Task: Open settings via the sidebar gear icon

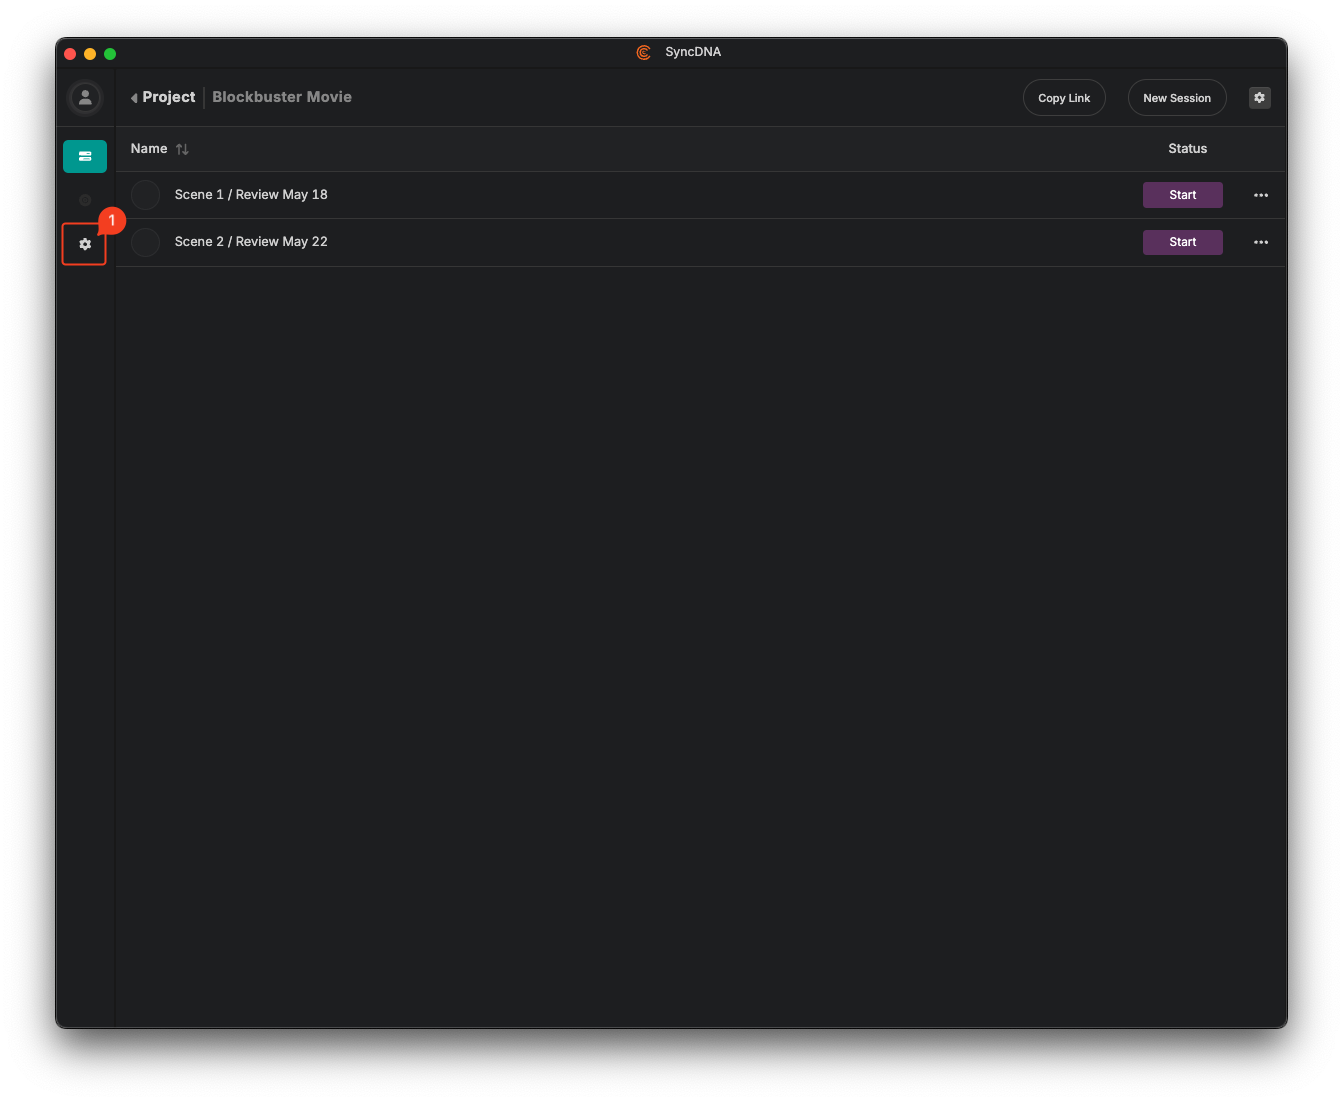Action: tap(85, 244)
